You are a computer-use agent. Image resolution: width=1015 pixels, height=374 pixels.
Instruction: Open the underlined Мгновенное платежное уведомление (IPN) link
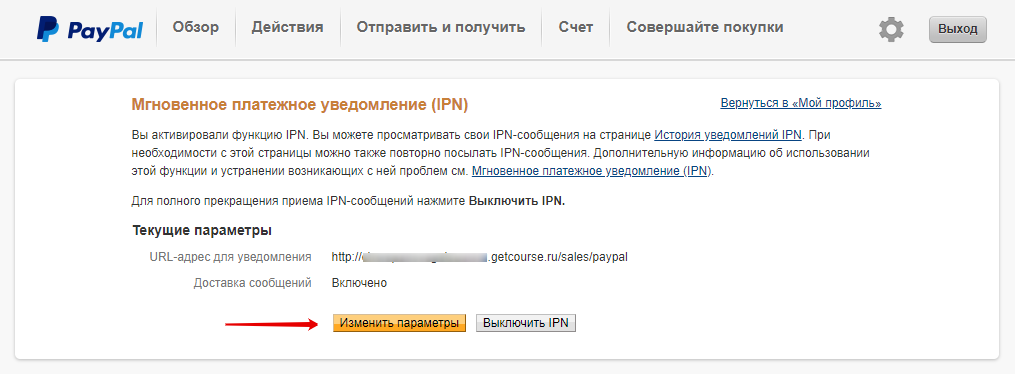[591, 171]
